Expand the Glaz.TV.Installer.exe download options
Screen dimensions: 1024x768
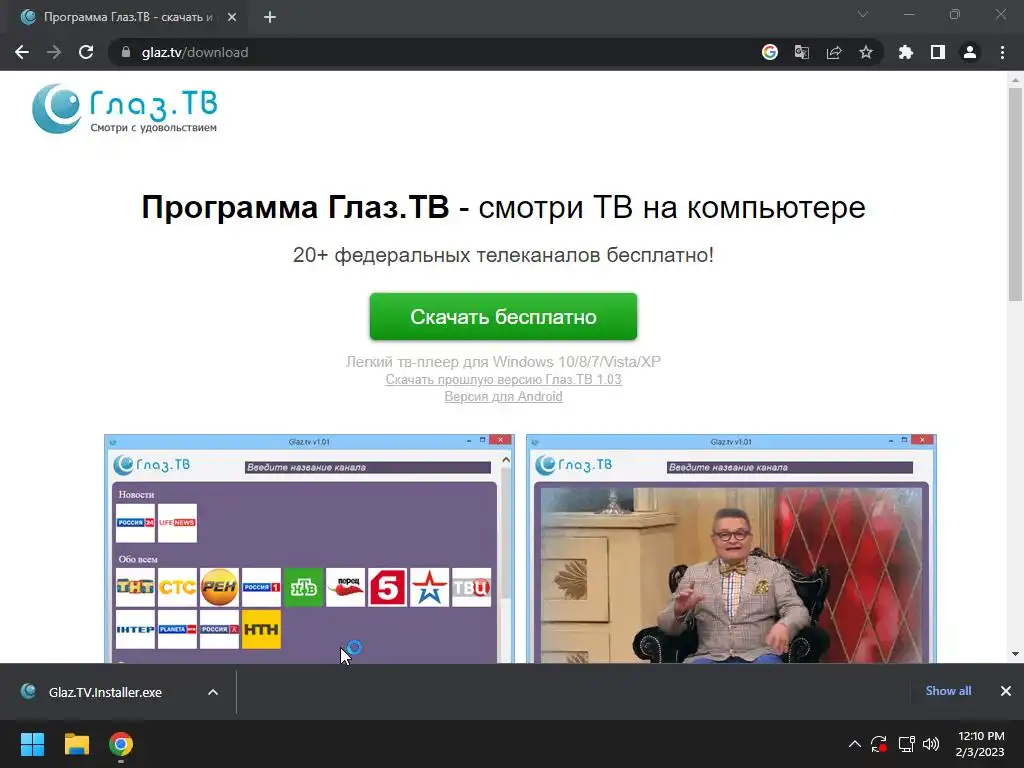click(x=213, y=692)
